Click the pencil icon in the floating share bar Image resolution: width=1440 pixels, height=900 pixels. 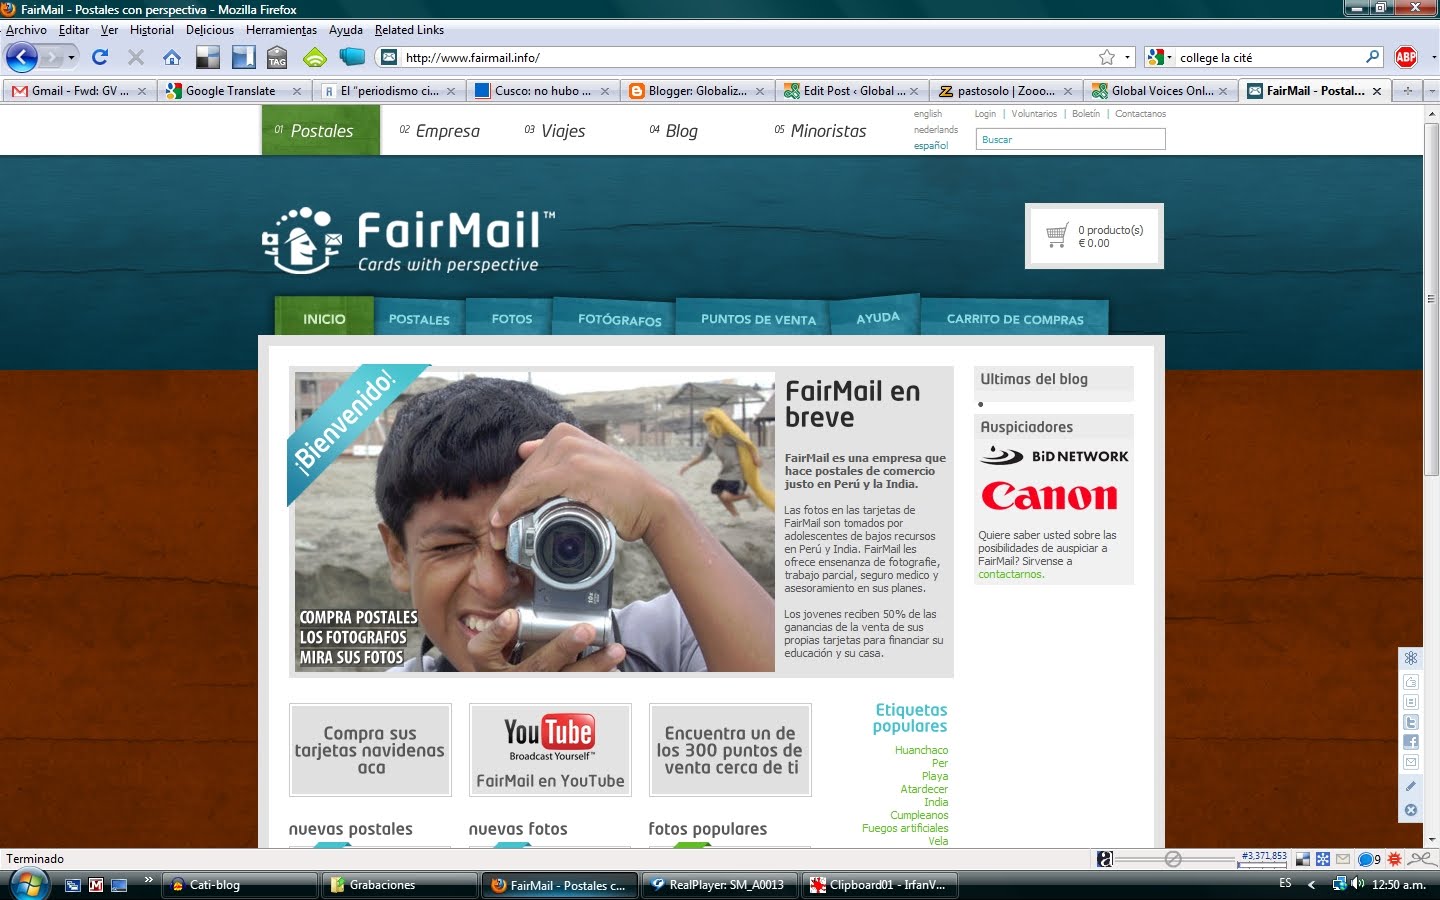pyautogui.click(x=1411, y=786)
